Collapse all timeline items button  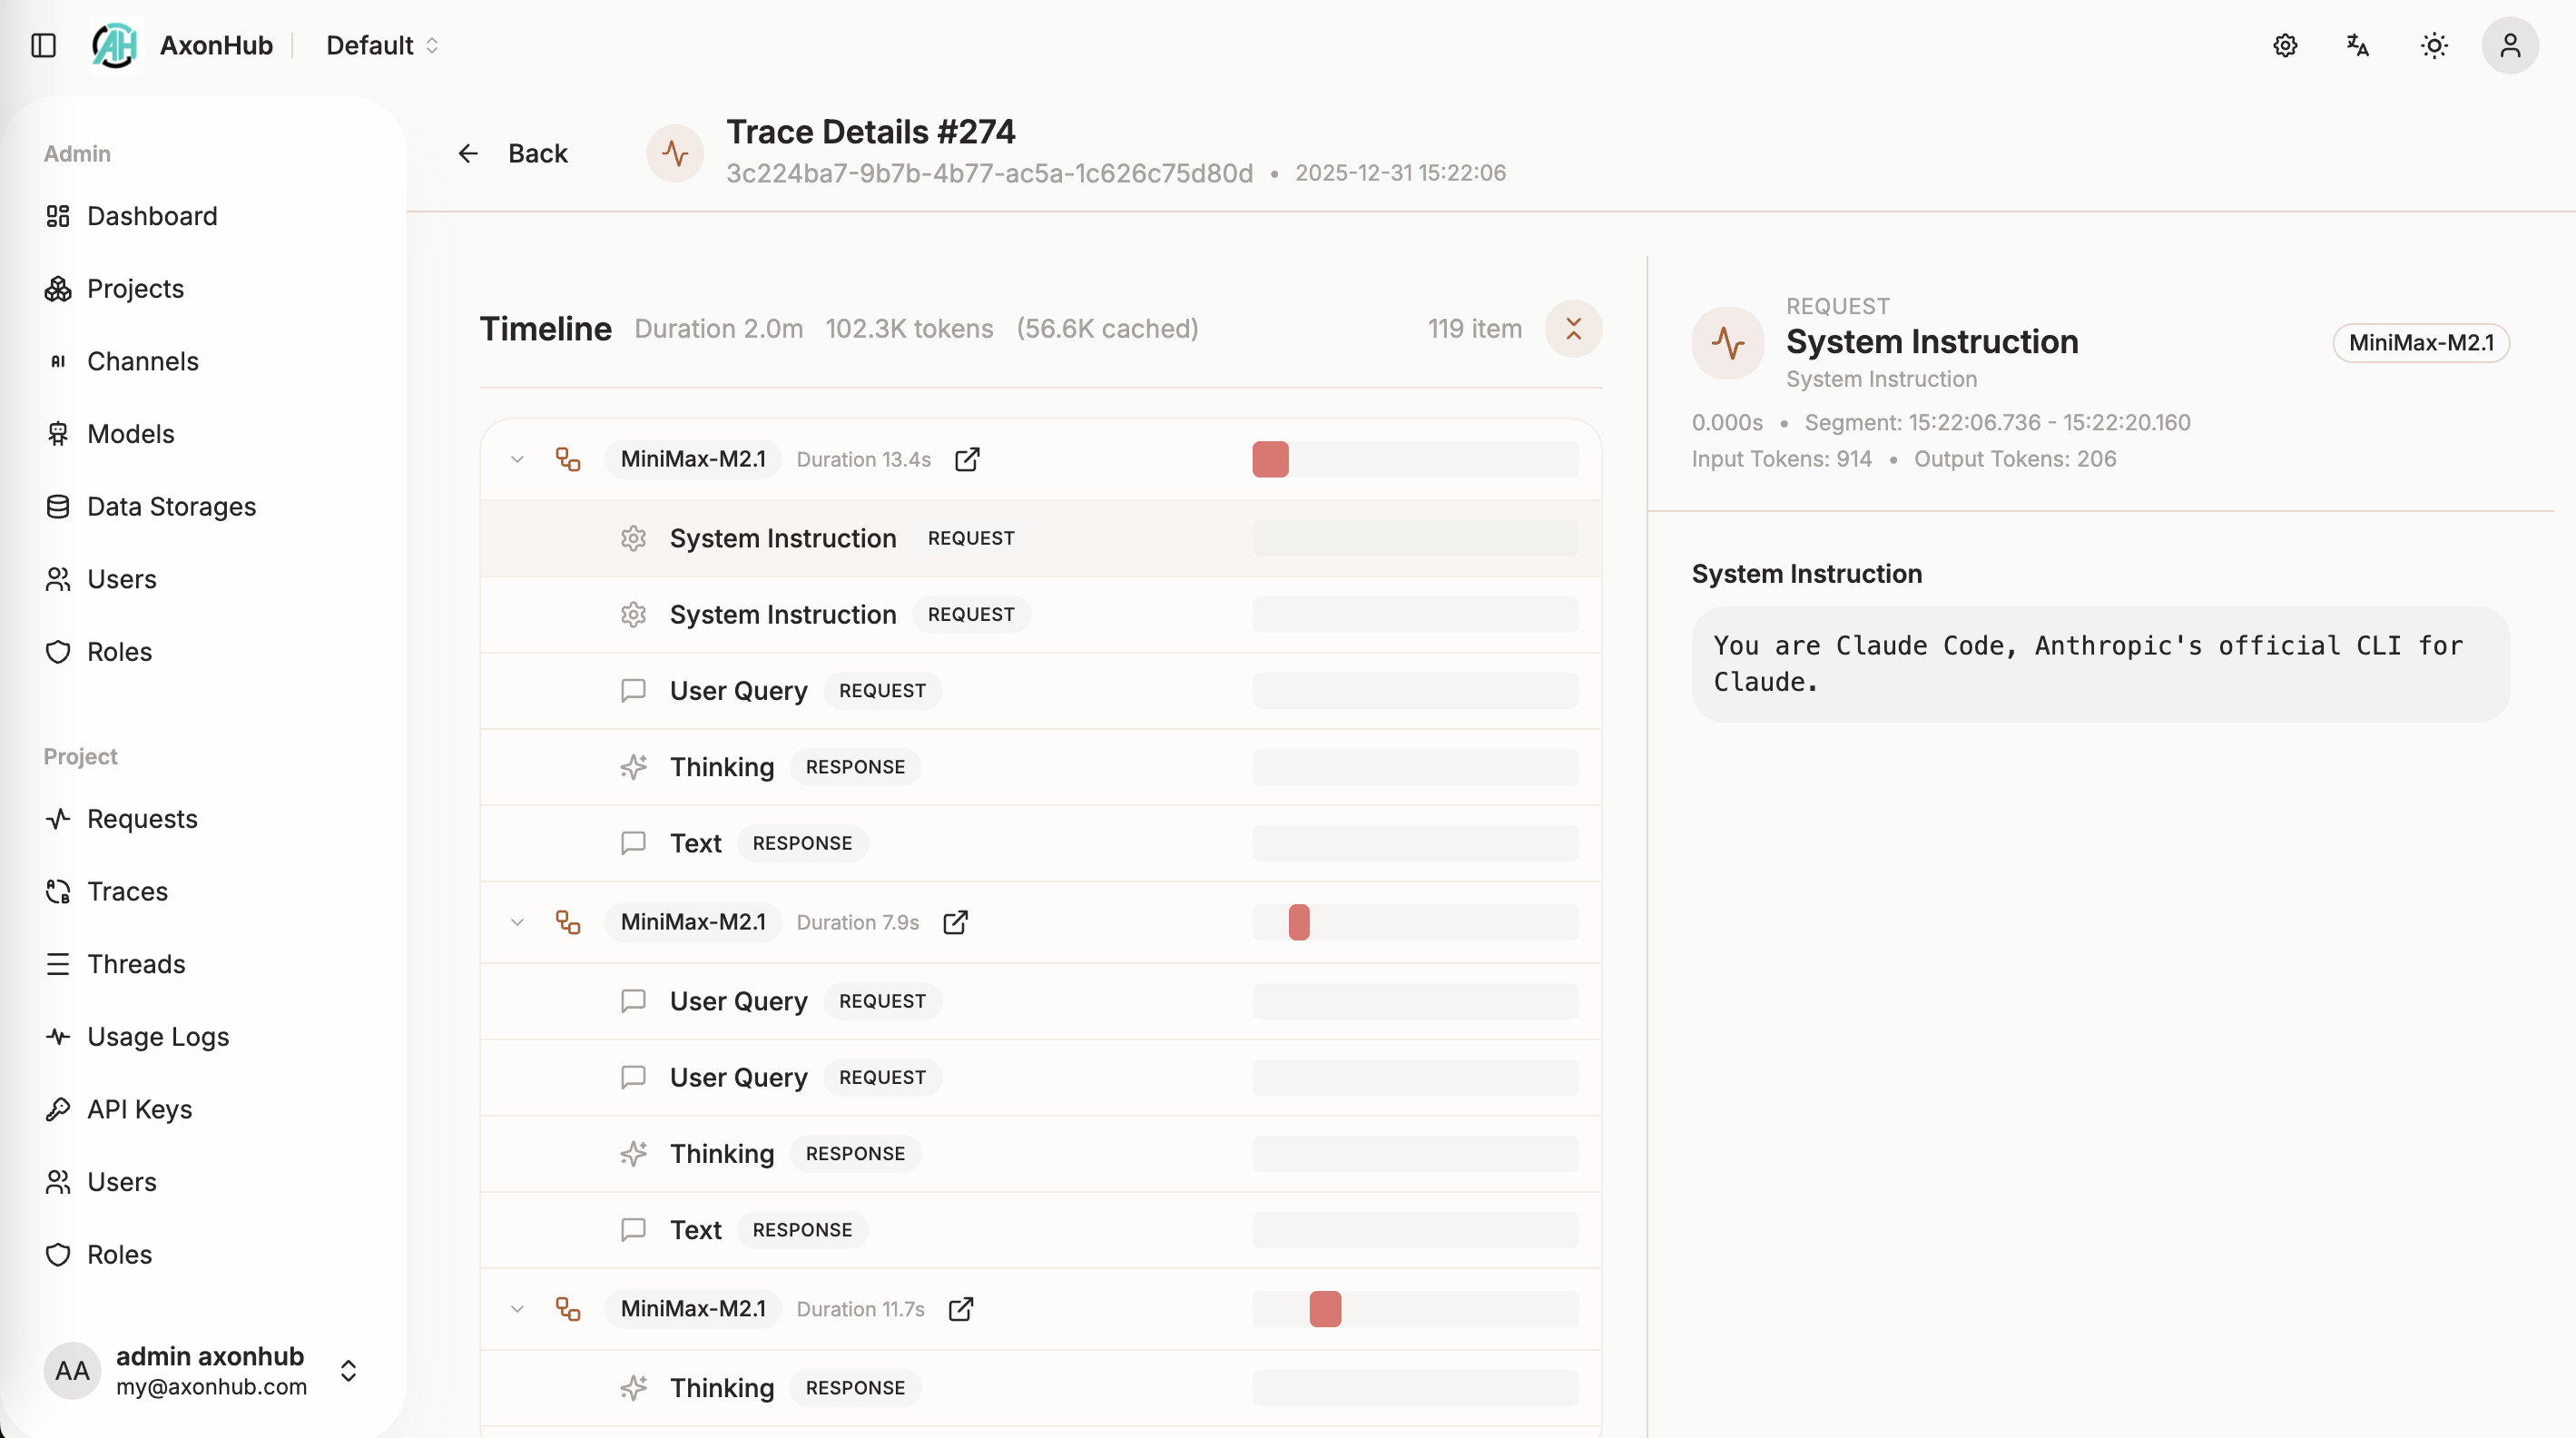click(1573, 328)
